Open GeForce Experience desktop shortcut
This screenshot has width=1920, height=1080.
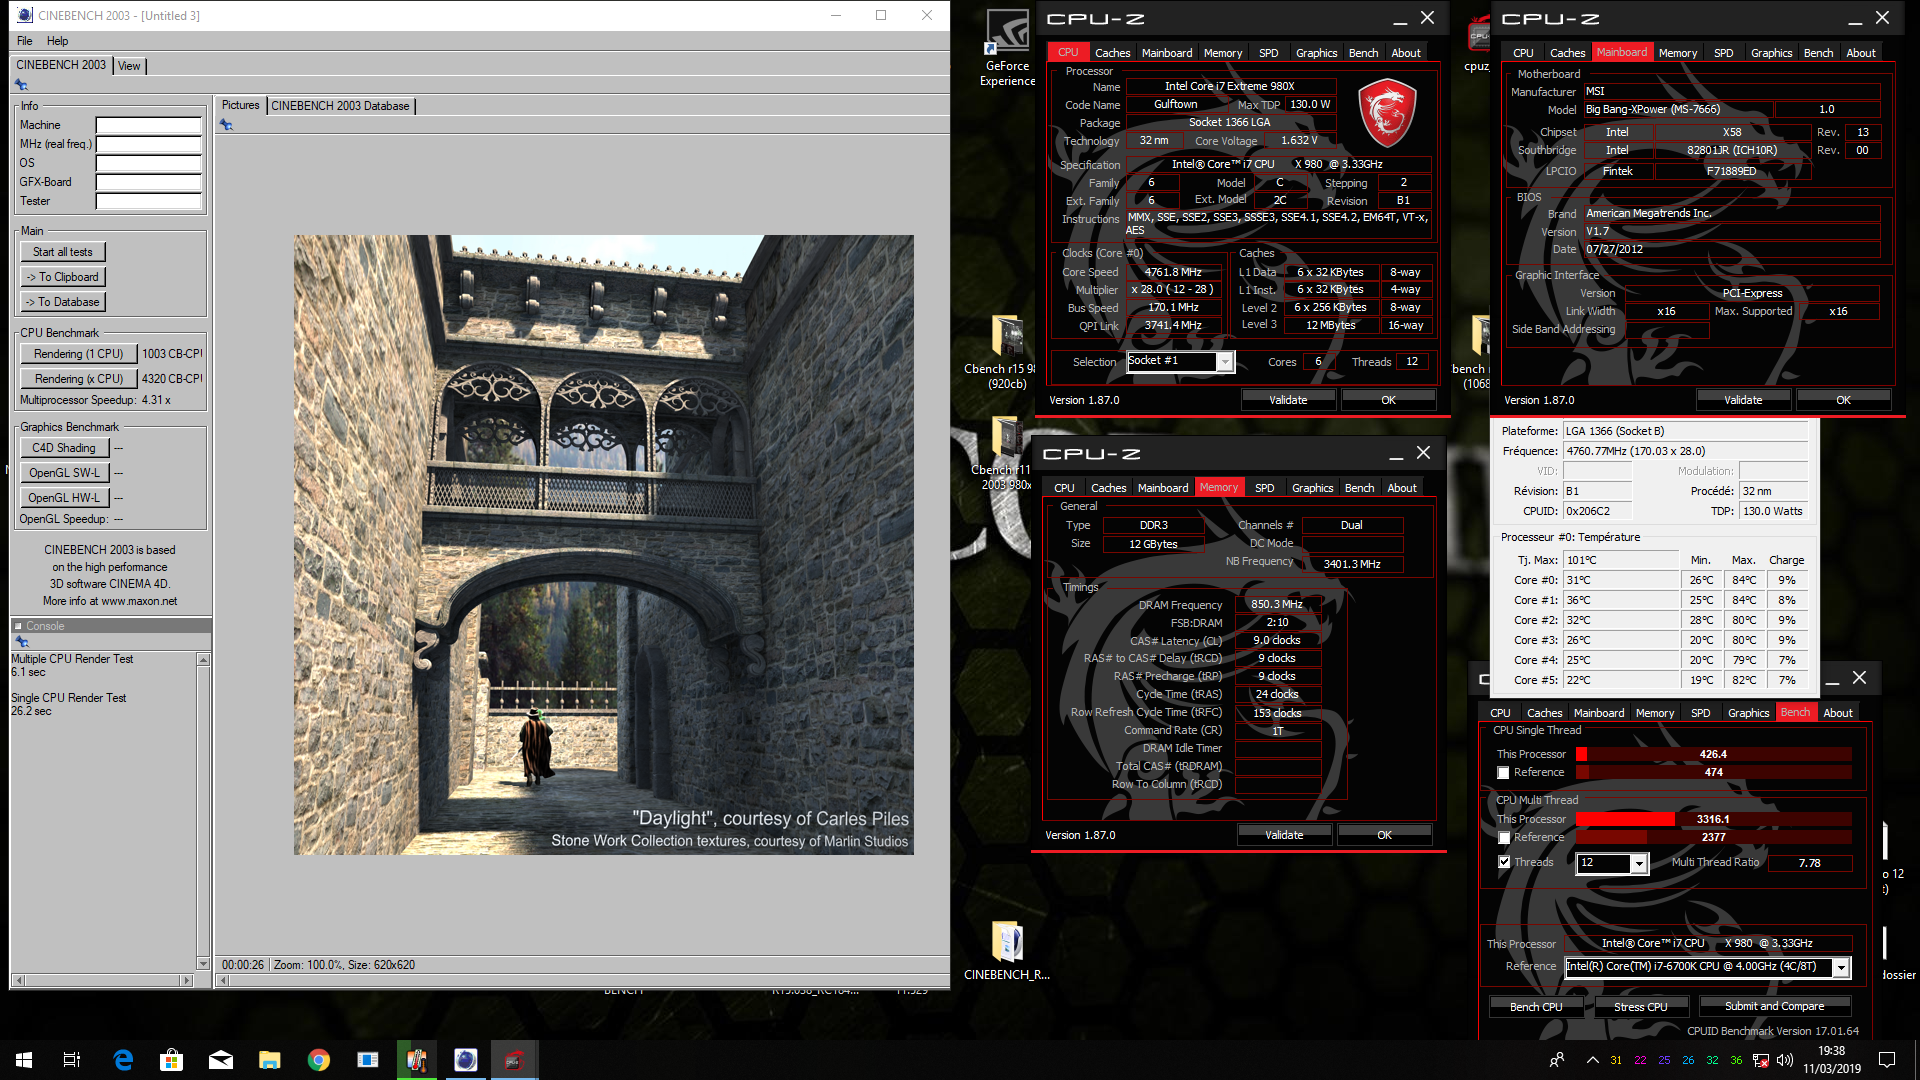1007,48
